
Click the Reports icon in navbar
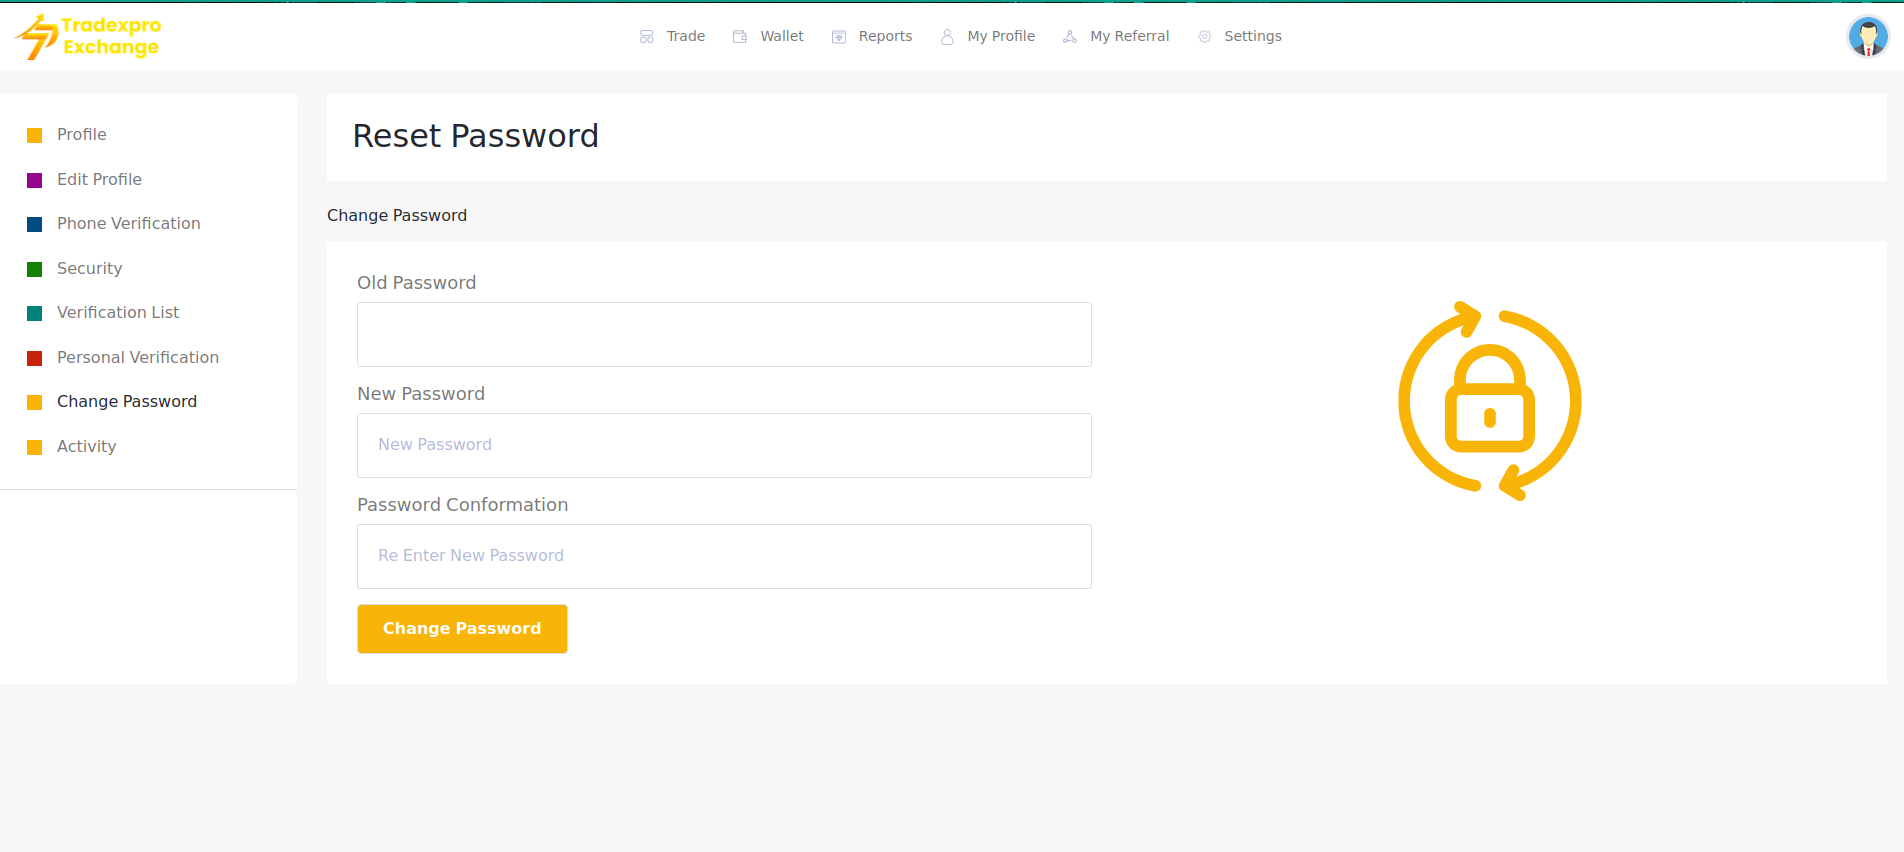coord(839,37)
